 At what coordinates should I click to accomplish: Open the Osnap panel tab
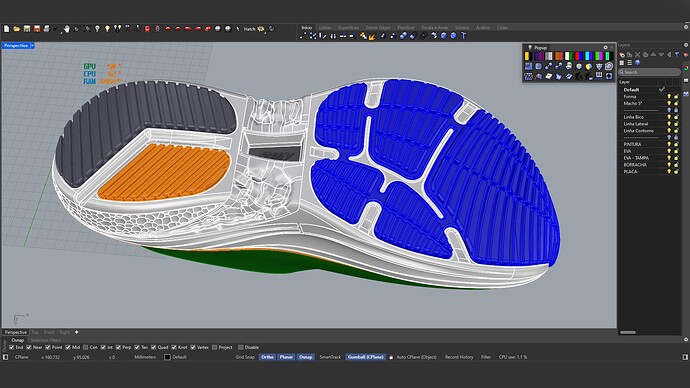coord(18,340)
